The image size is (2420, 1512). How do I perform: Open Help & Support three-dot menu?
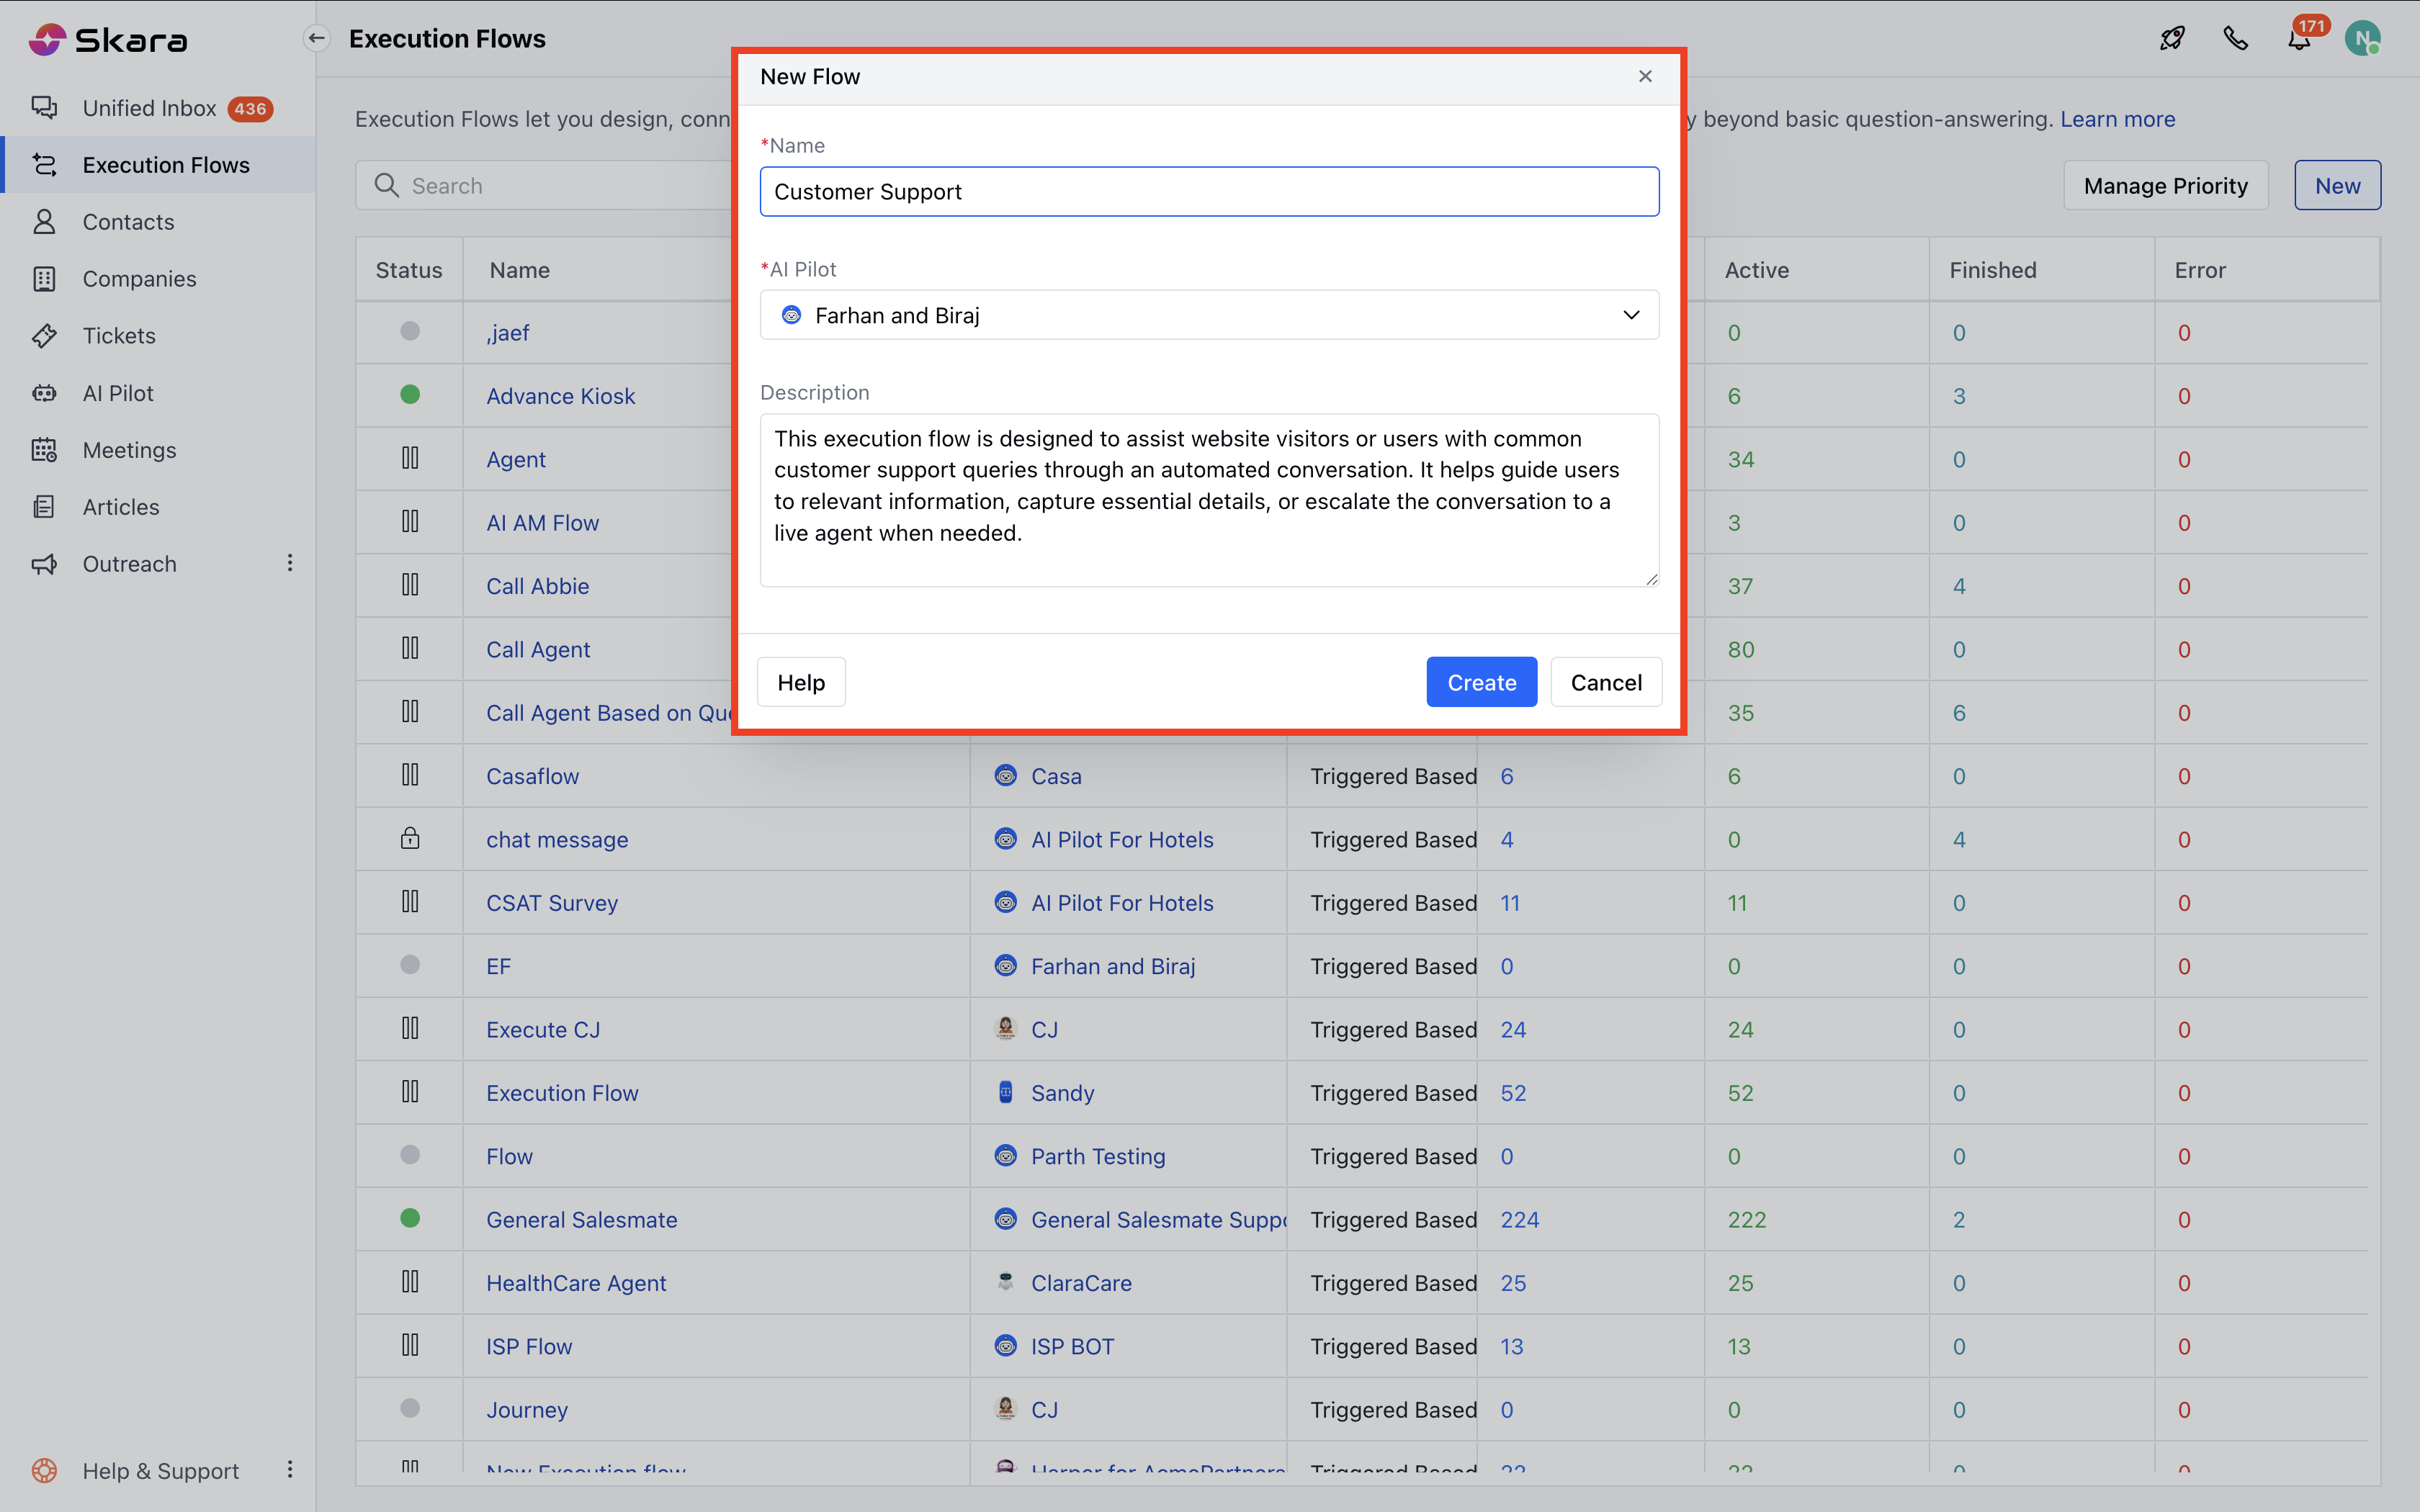coord(290,1469)
